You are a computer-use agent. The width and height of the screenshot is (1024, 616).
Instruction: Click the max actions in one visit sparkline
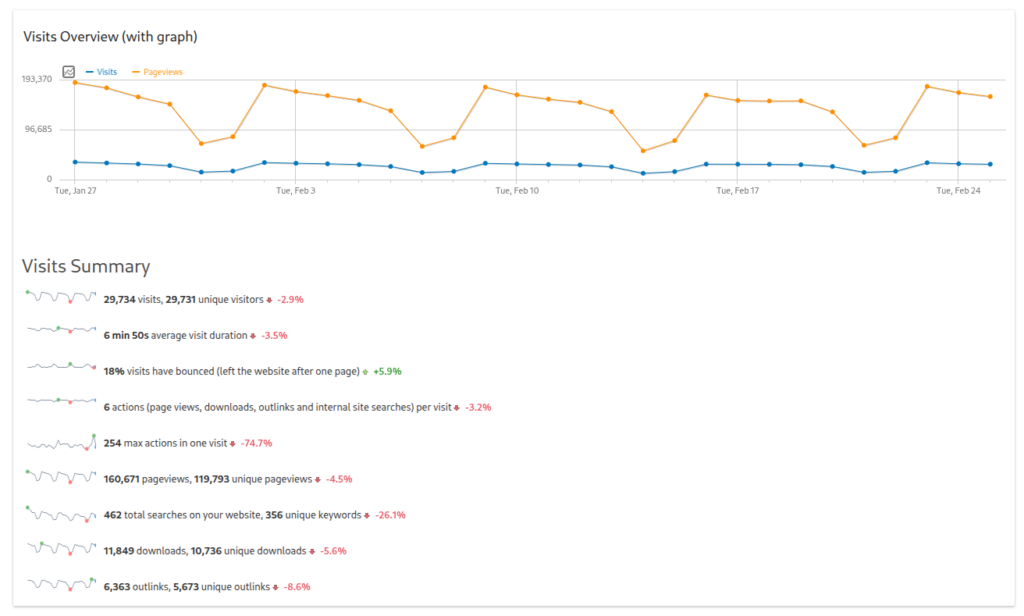[60, 442]
